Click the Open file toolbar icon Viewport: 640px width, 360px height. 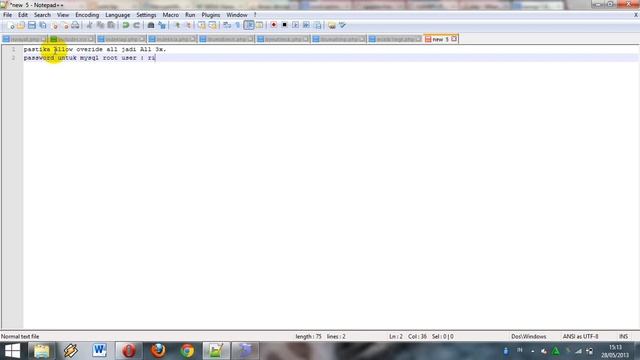pyautogui.click(x=21, y=25)
